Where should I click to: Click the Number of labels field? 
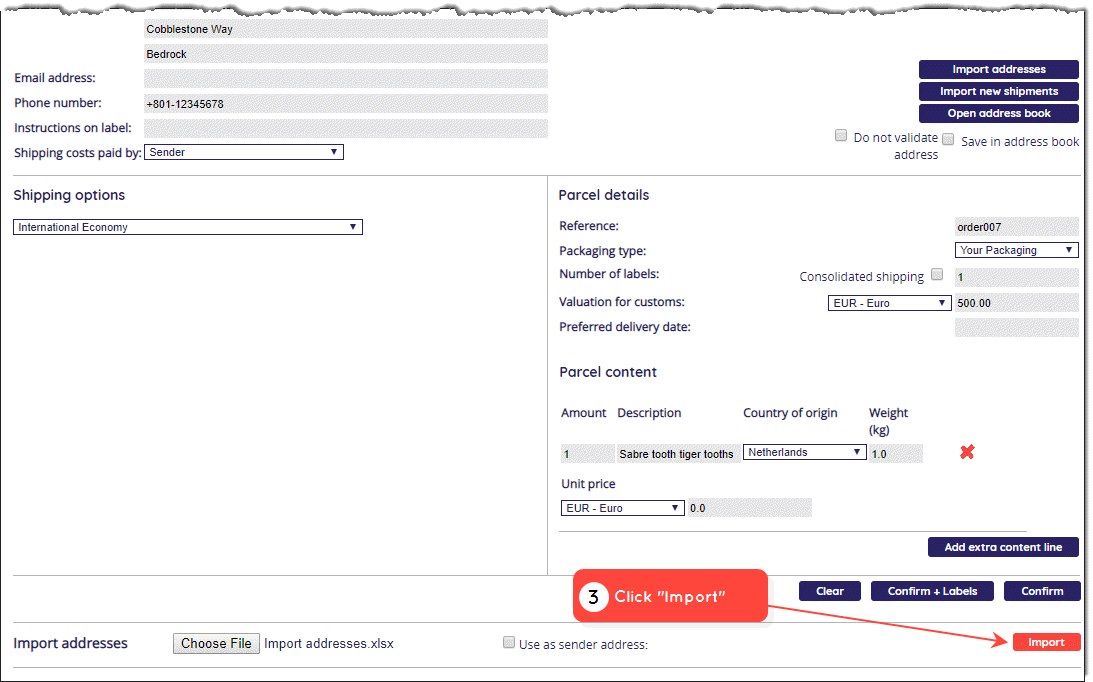(1016, 277)
